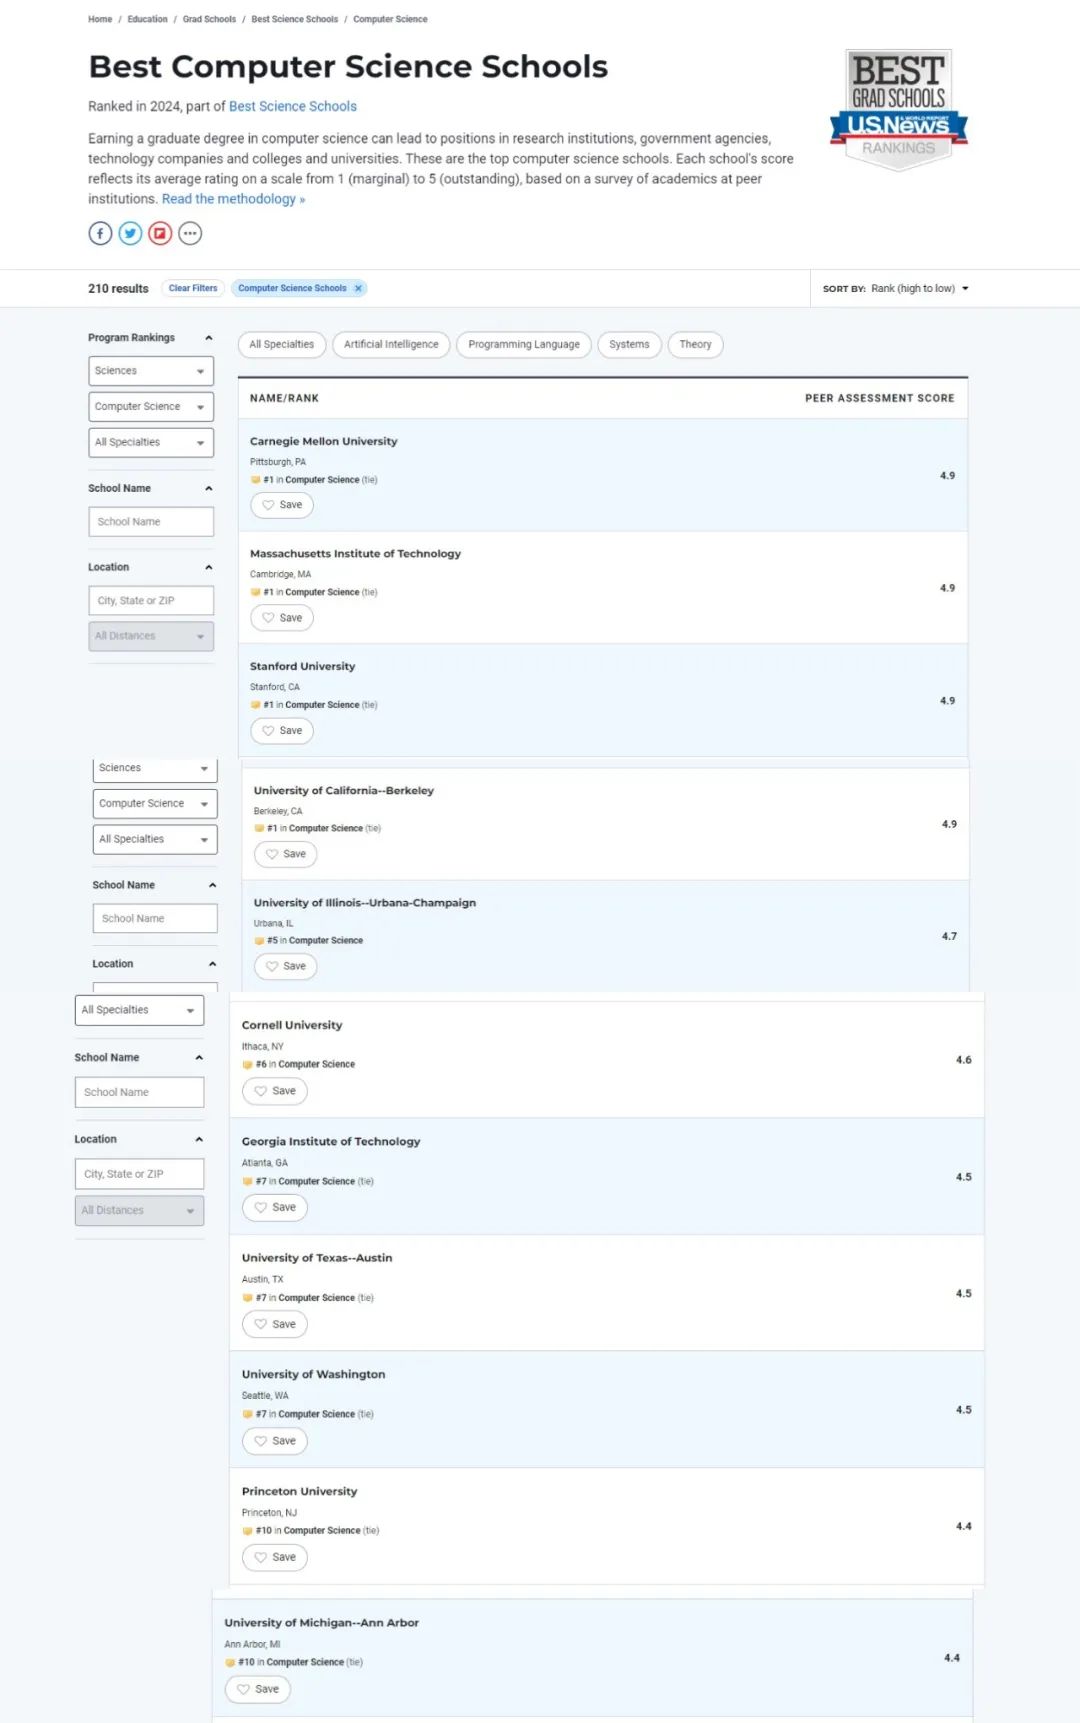Switch to the Artificial Intelligence specialty tab
This screenshot has width=1080, height=1723.
pyautogui.click(x=391, y=345)
